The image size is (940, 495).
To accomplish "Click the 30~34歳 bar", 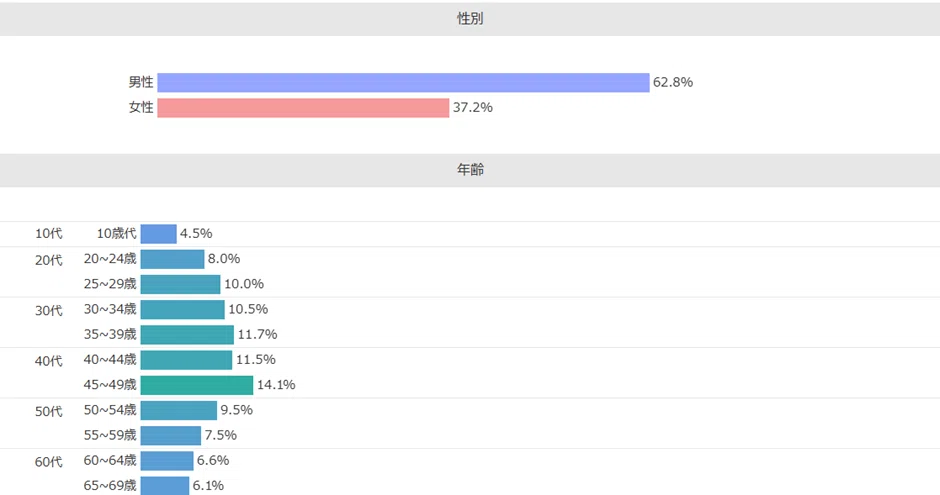I will click(183, 309).
